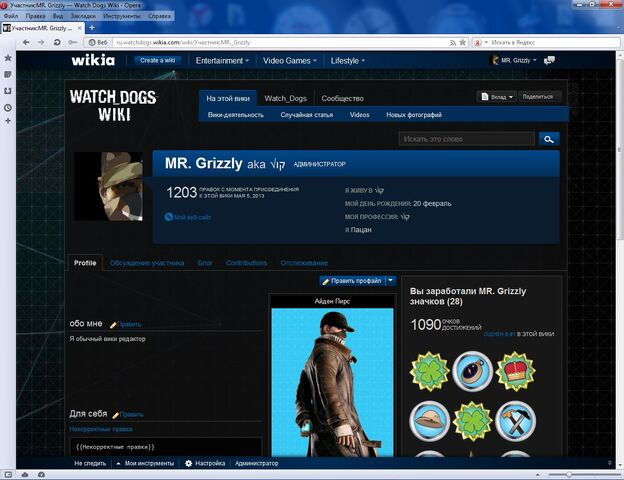Select the Сообщество navigation tab
The width and height of the screenshot is (624, 480).
pyautogui.click(x=342, y=98)
